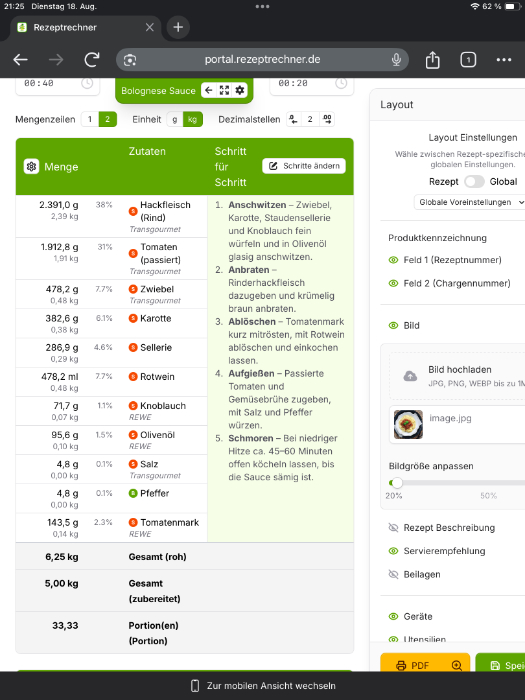Viewport: 525px width, 700px height.
Task: Open the tab overview button
Action: 468,59
